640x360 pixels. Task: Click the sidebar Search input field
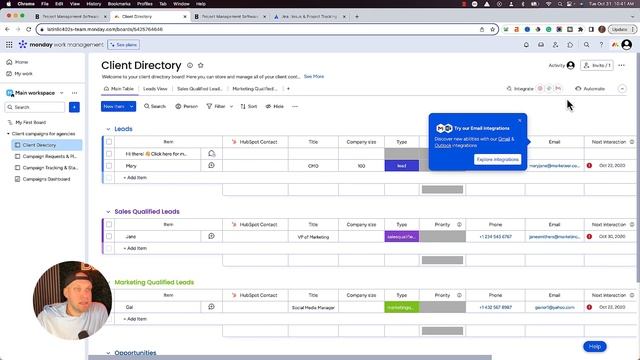[35, 107]
